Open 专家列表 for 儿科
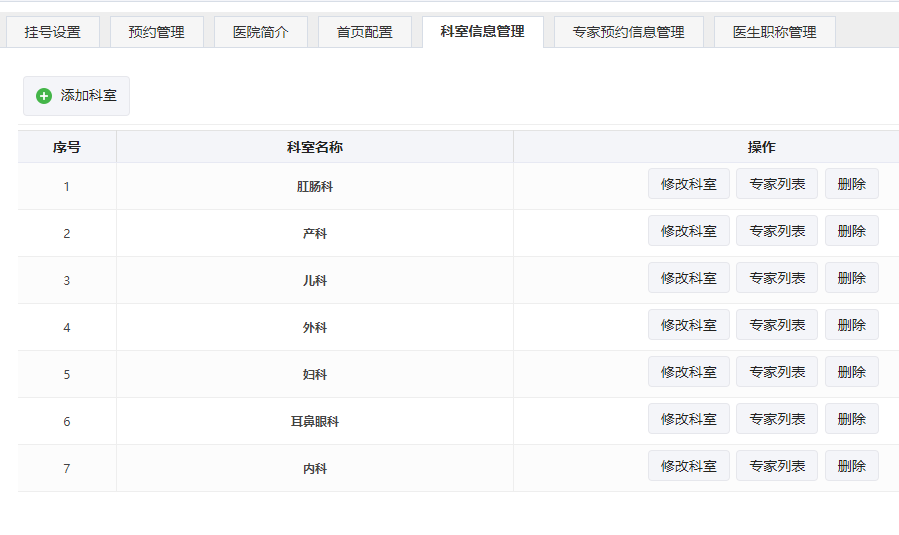 point(777,278)
